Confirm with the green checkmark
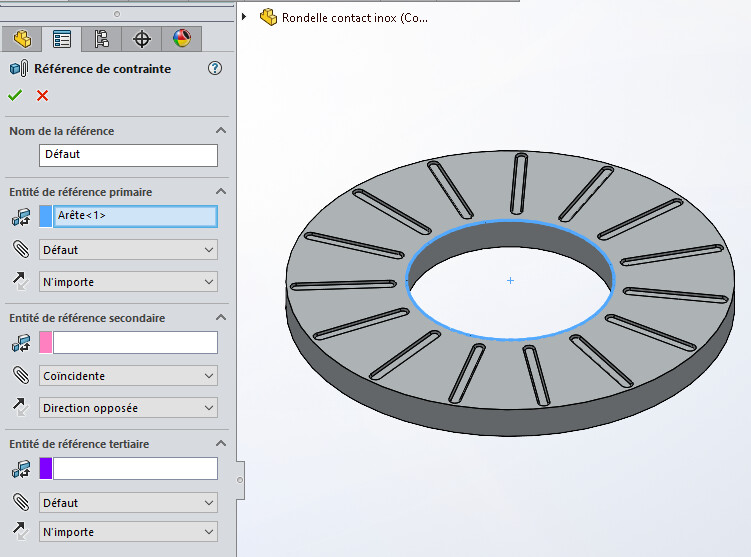The image size is (751, 557). (15, 96)
